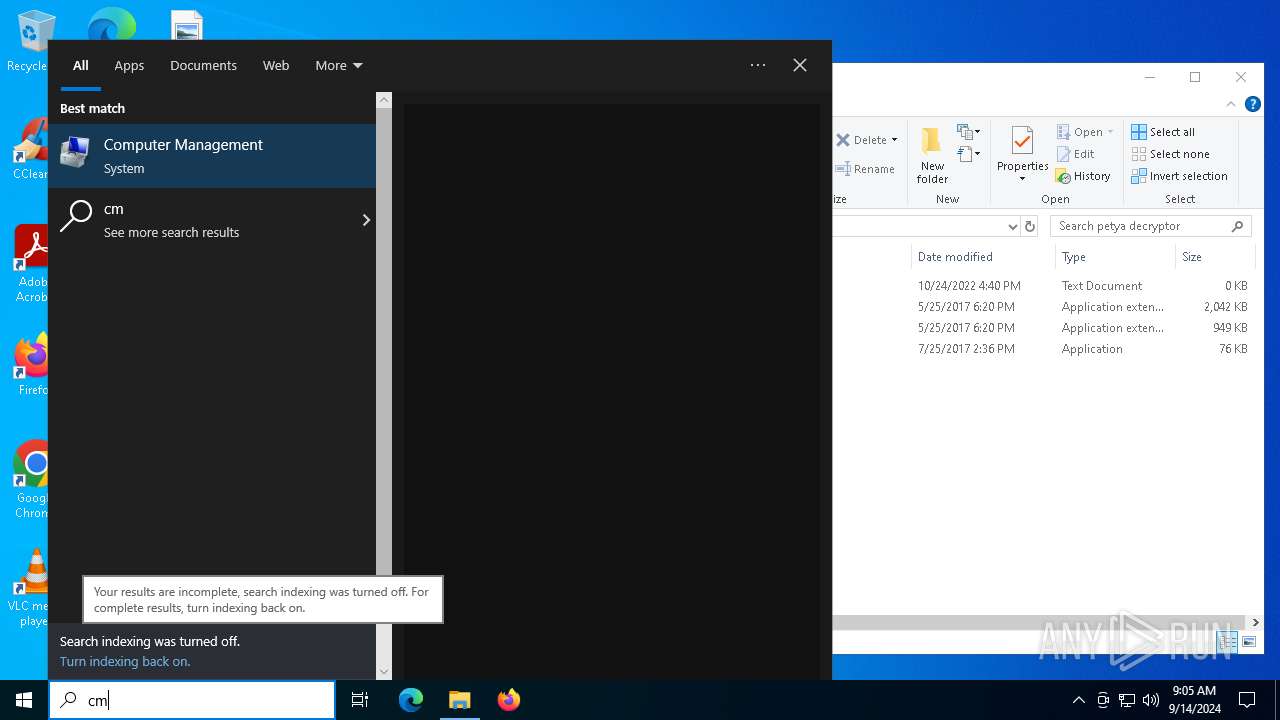Expand the address bar history dropdown
The image size is (1280, 720).
tap(1012, 227)
